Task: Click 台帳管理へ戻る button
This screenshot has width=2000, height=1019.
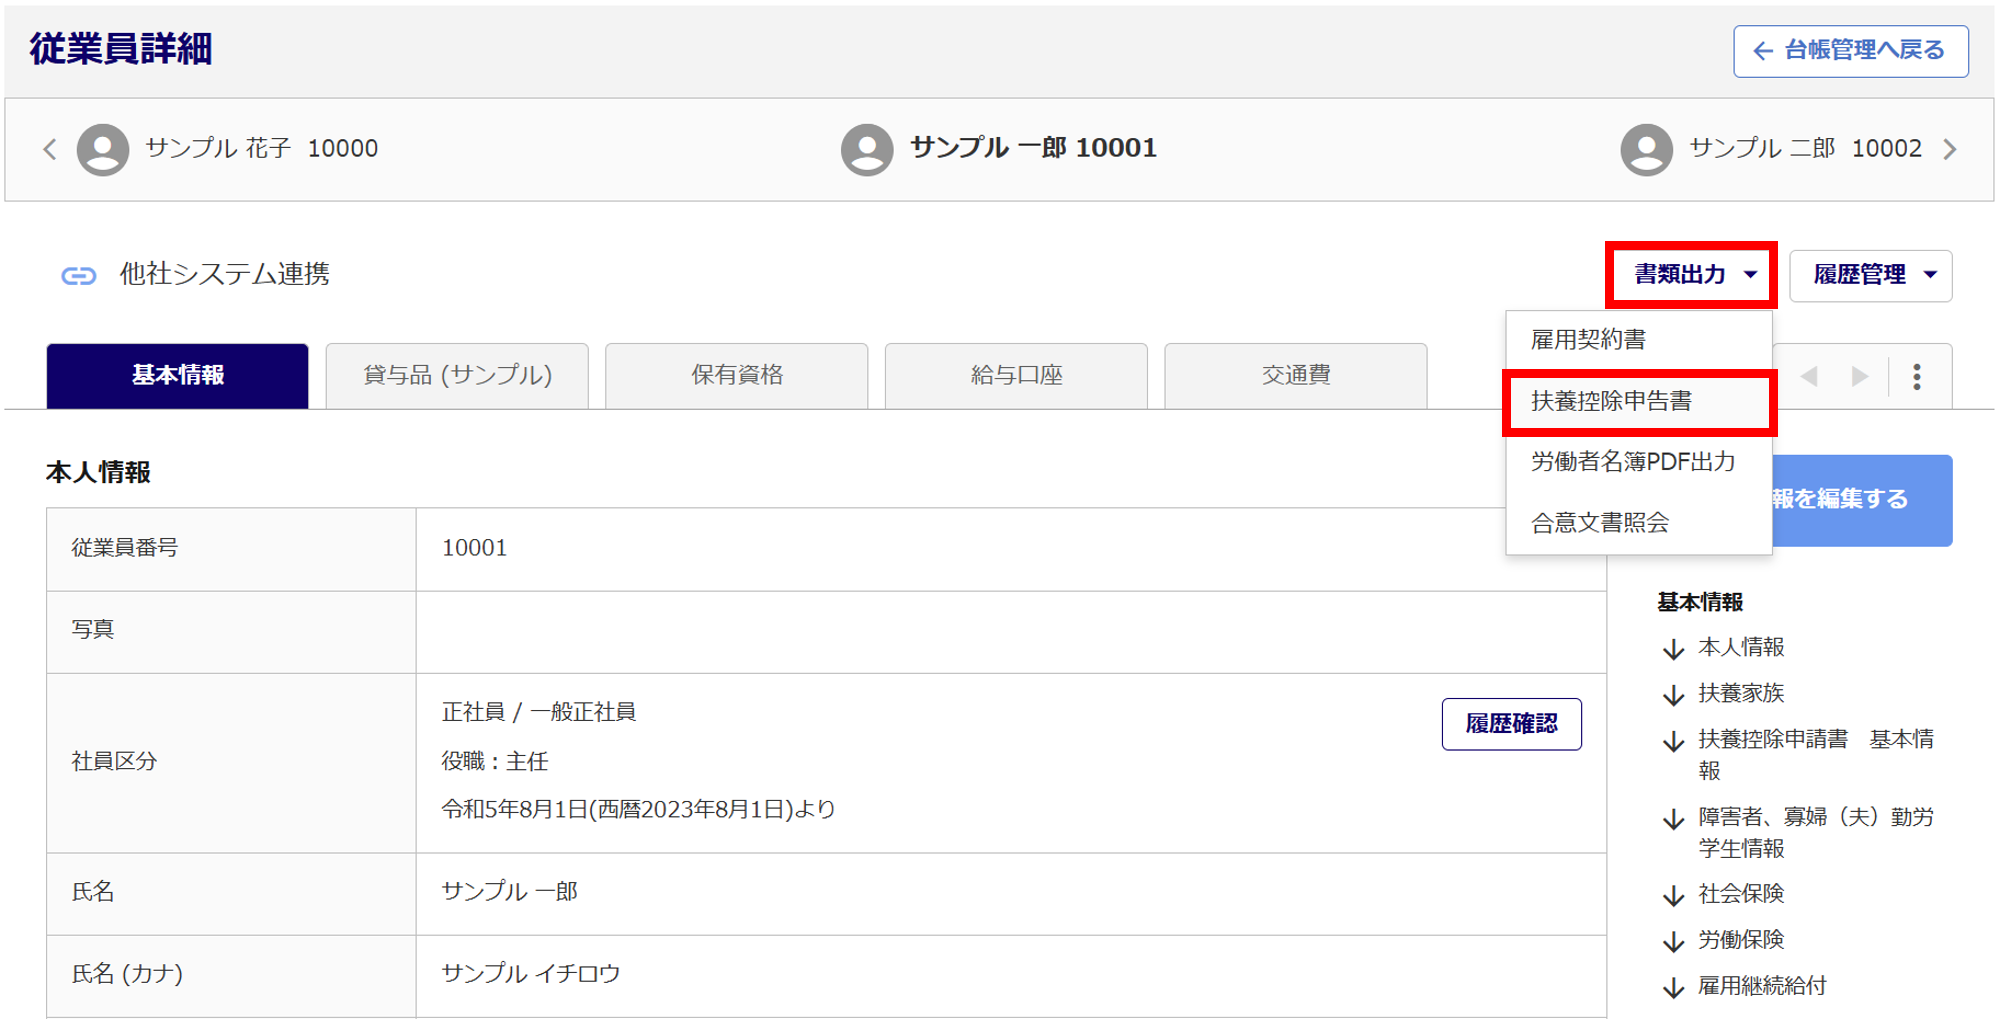Action: (x=1850, y=51)
